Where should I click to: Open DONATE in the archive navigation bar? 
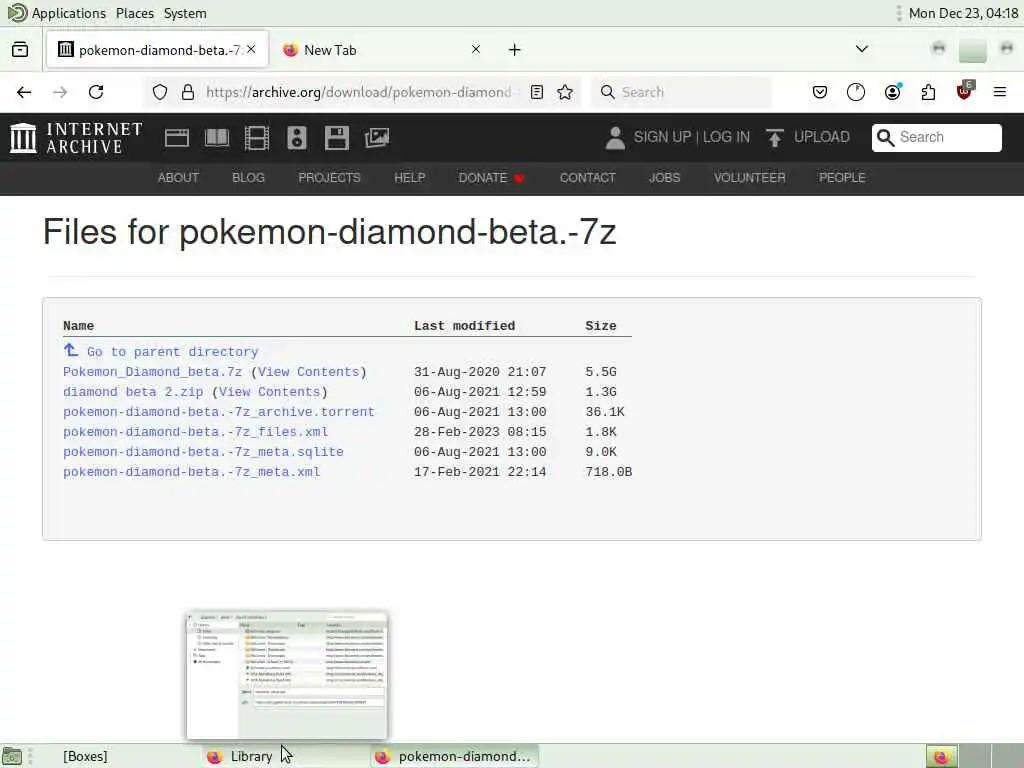[491, 178]
